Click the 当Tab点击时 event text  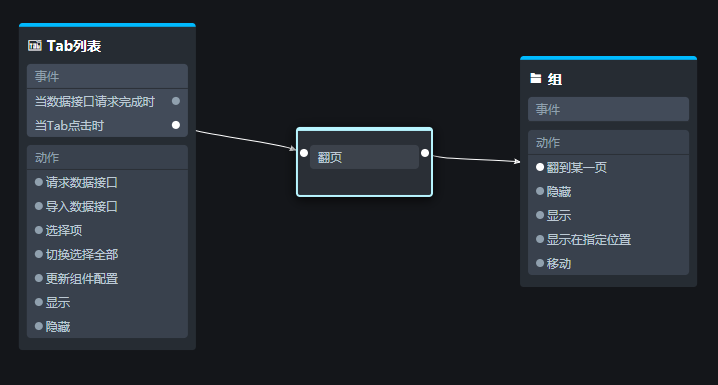[70, 125]
